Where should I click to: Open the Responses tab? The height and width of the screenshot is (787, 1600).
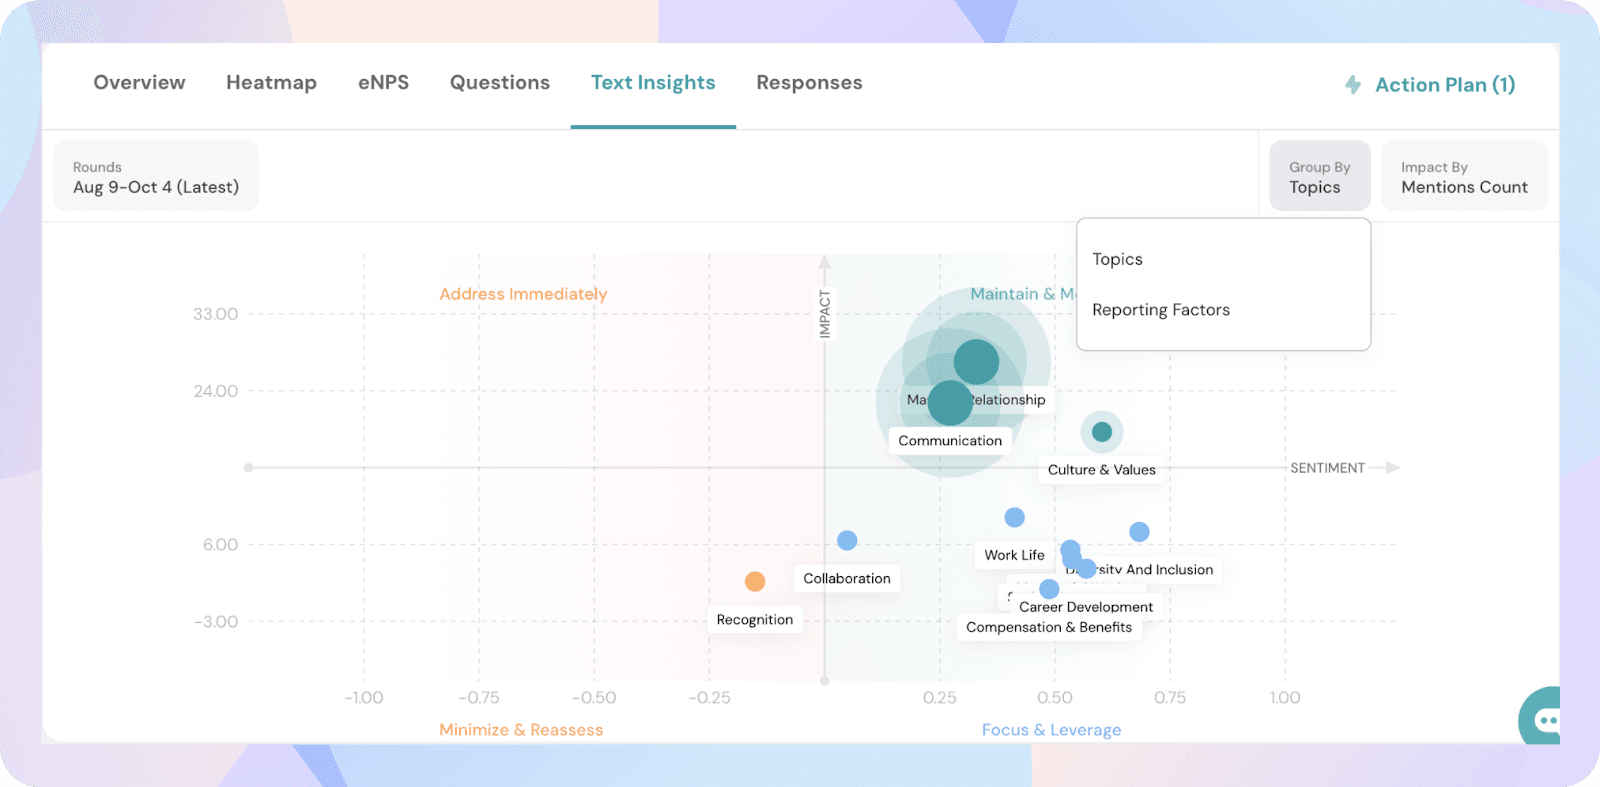(x=809, y=83)
